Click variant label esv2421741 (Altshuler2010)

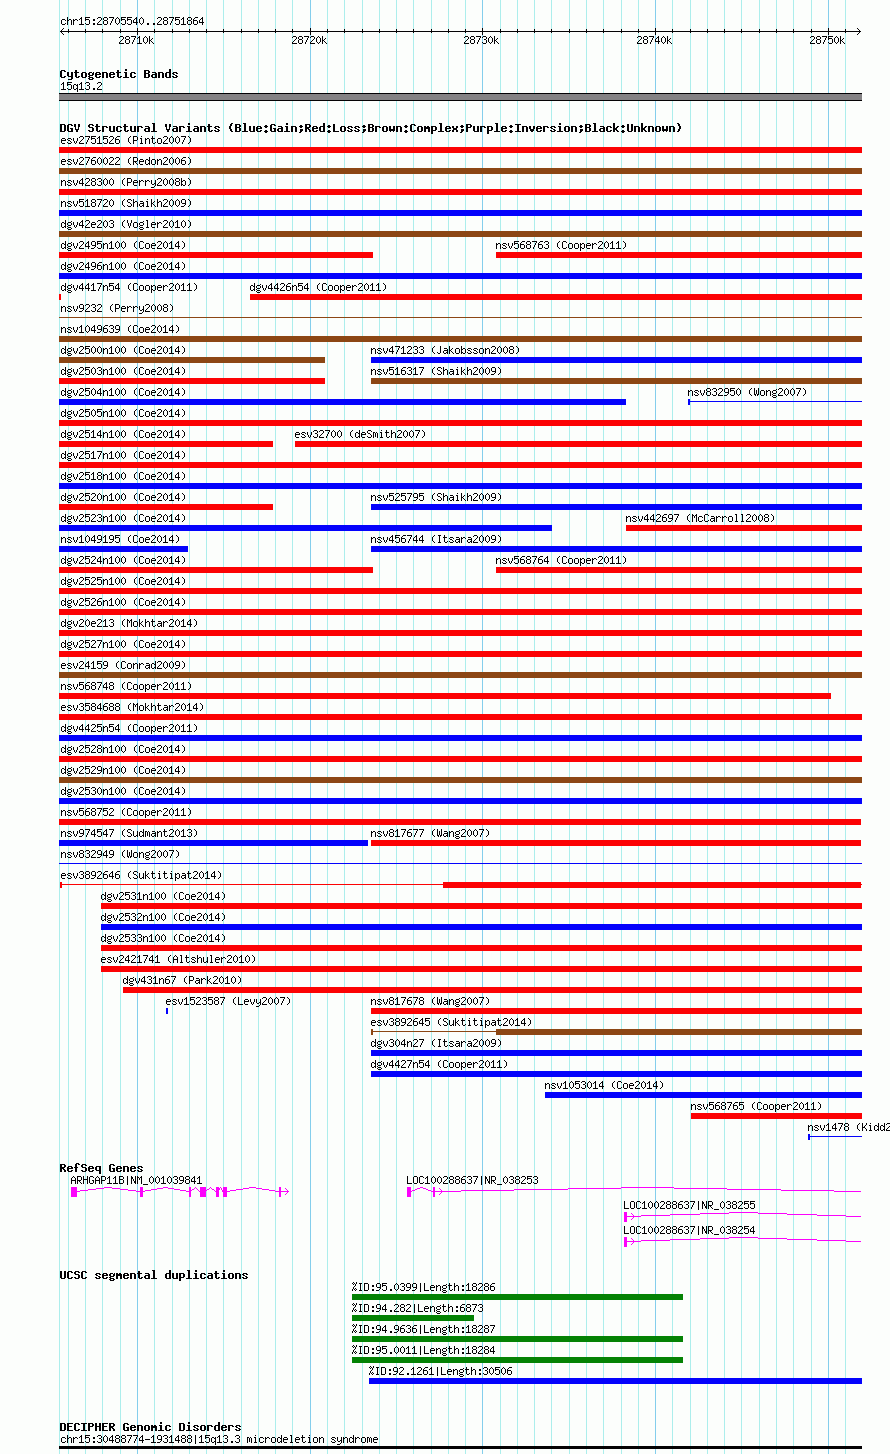(x=178, y=959)
